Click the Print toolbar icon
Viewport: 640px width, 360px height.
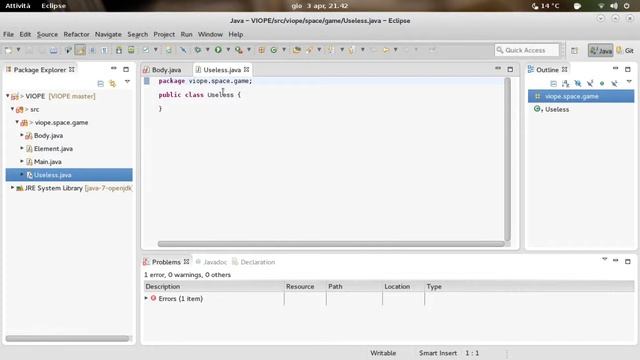click(x=53, y=50)
